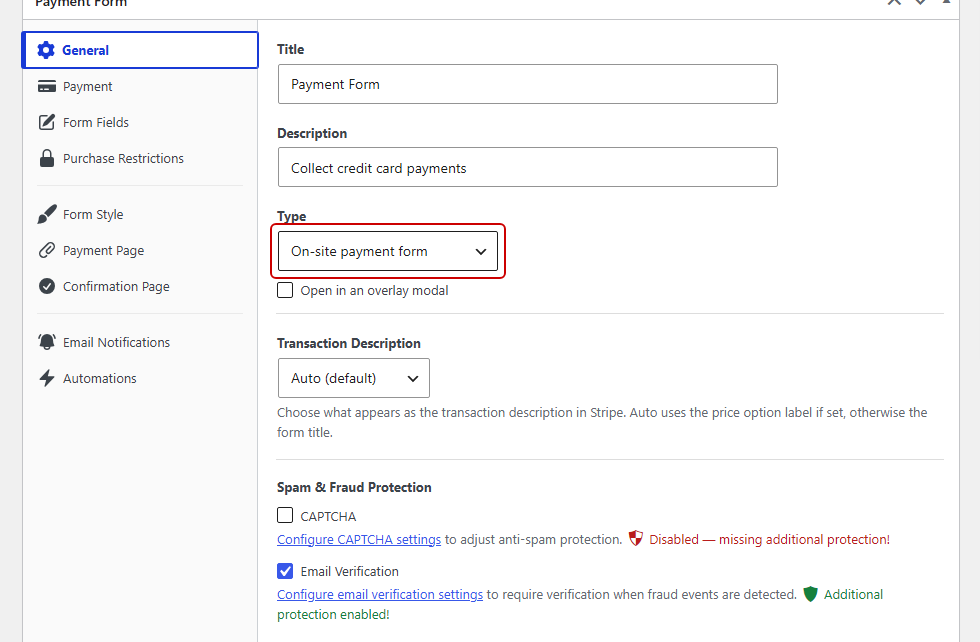The image size is (980, 642).
Task: Select the Payment Page tab
Action: tap(140, 250)
